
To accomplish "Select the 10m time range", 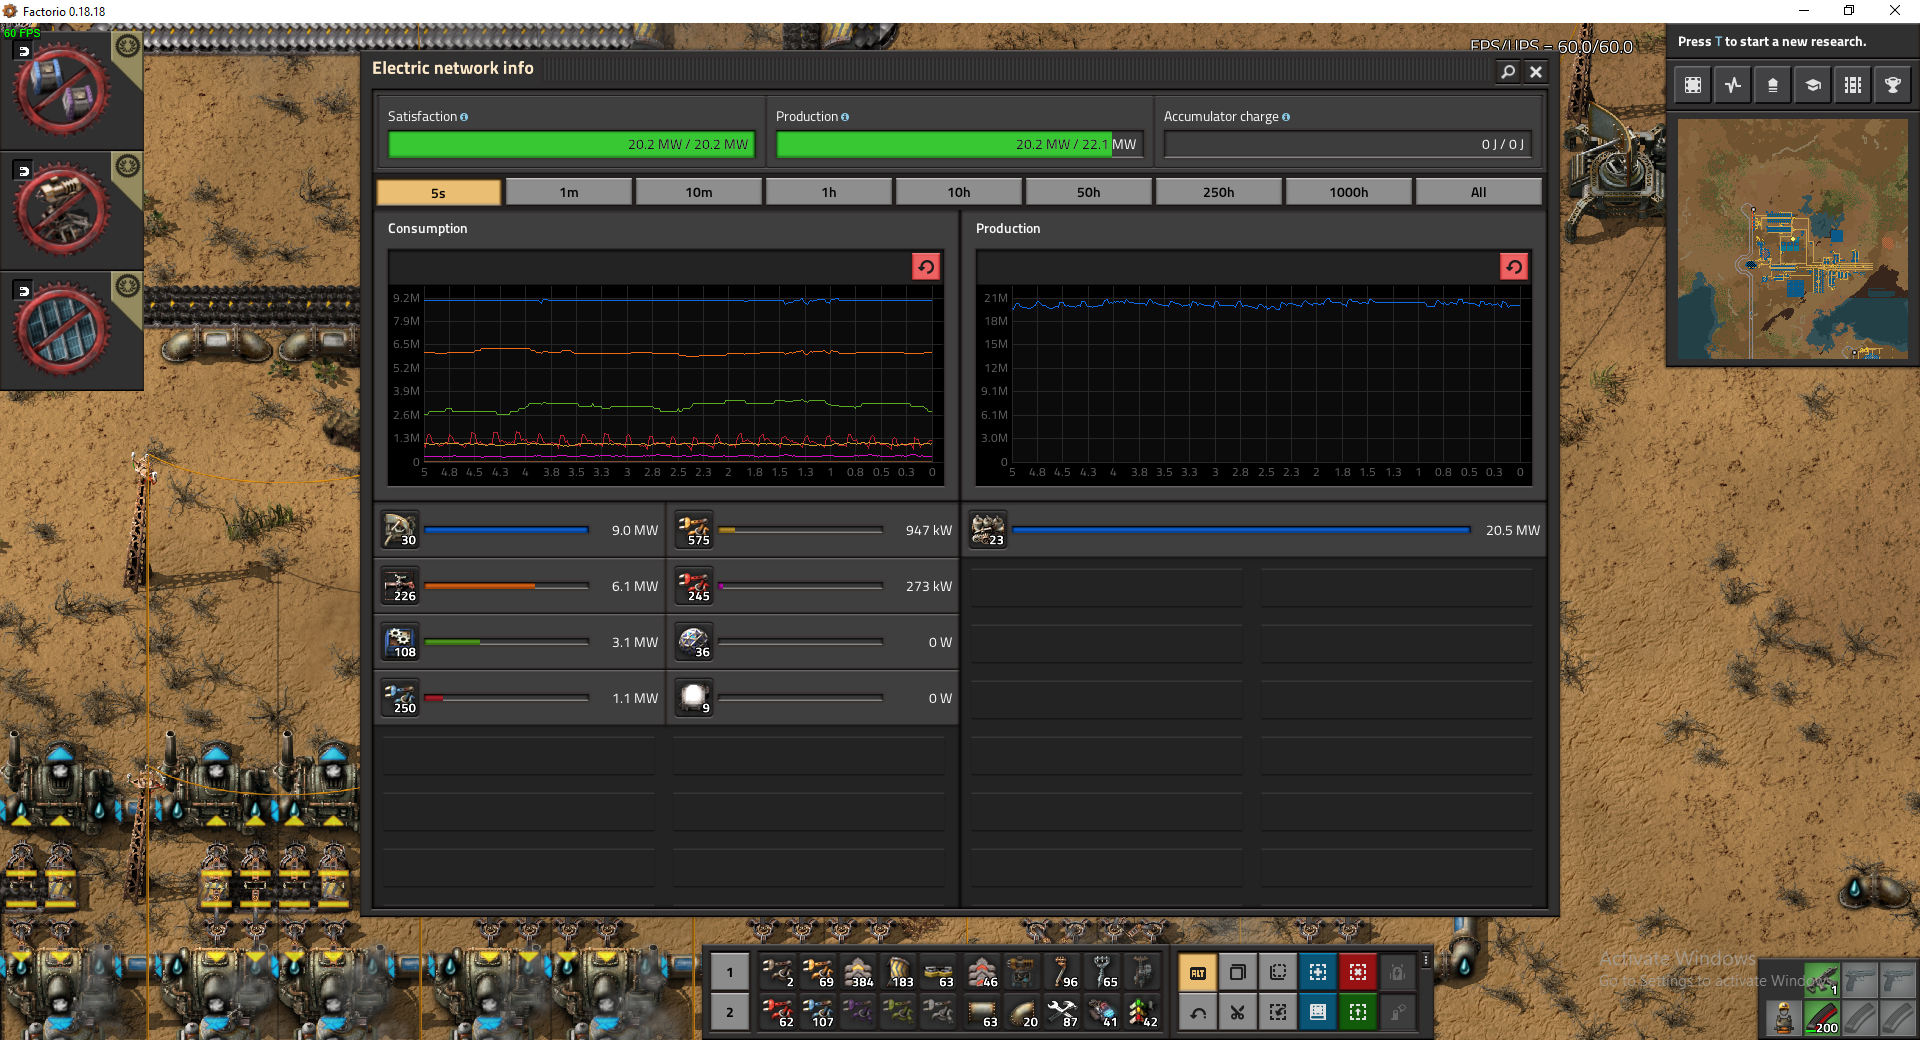I will pyautogui.click(x=699, y=192).
